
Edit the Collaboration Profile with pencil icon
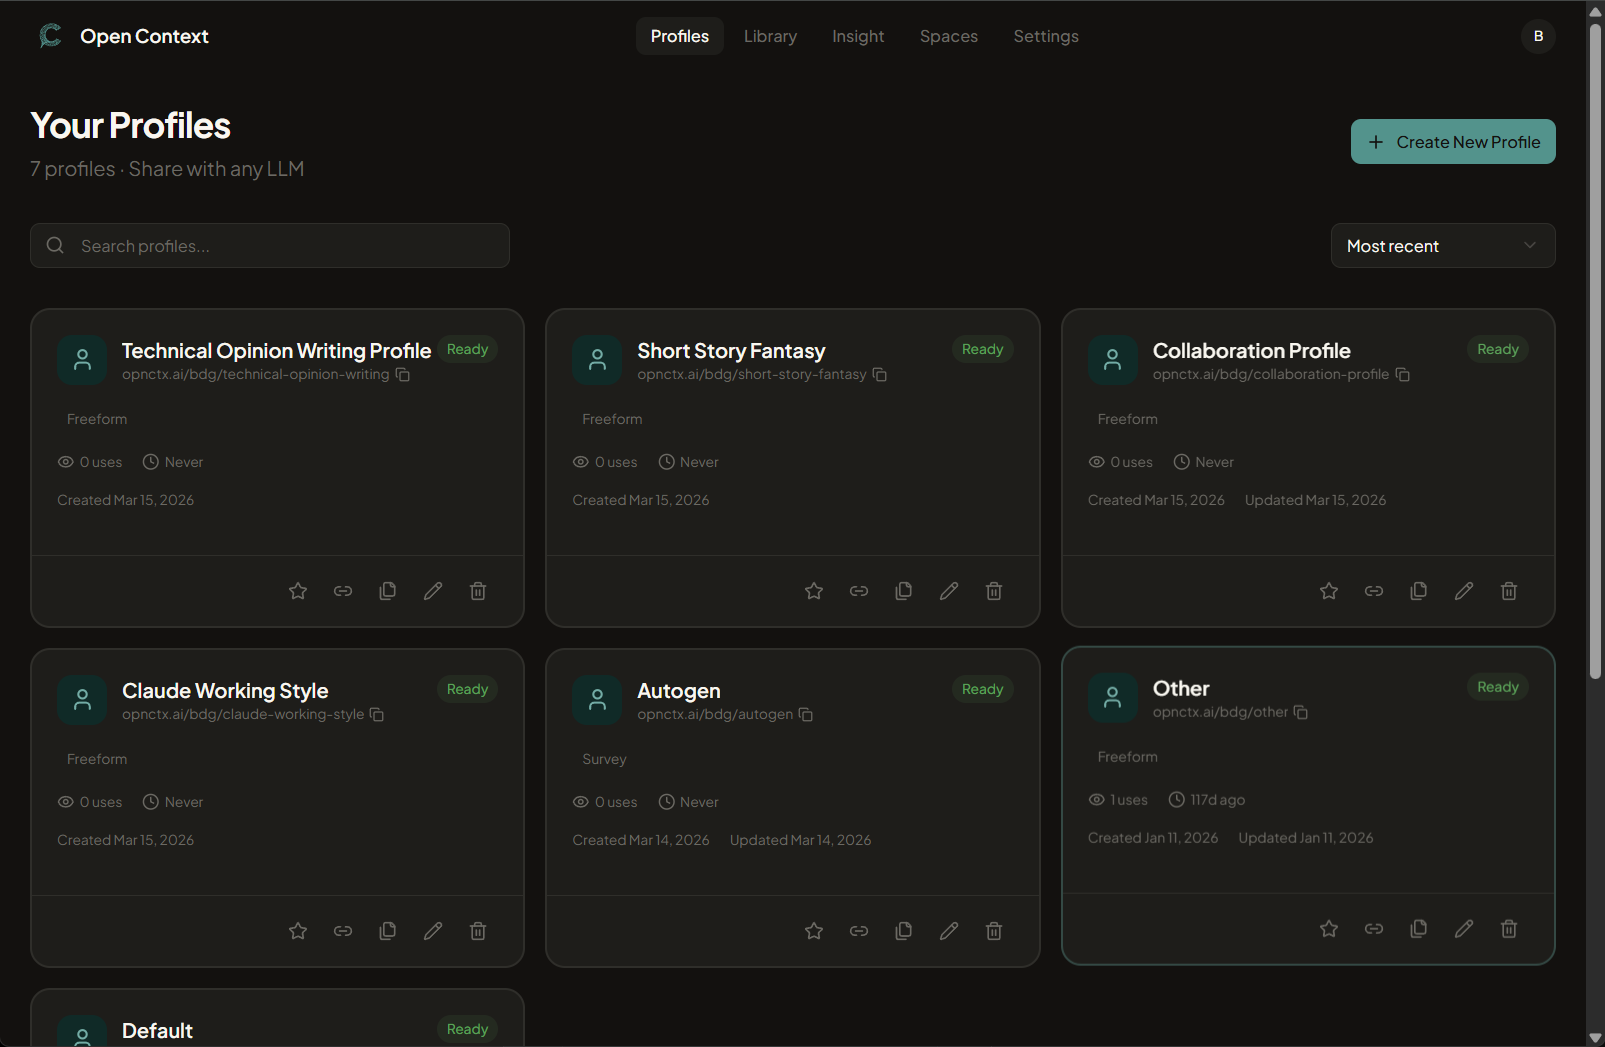tap(1464, 591)
